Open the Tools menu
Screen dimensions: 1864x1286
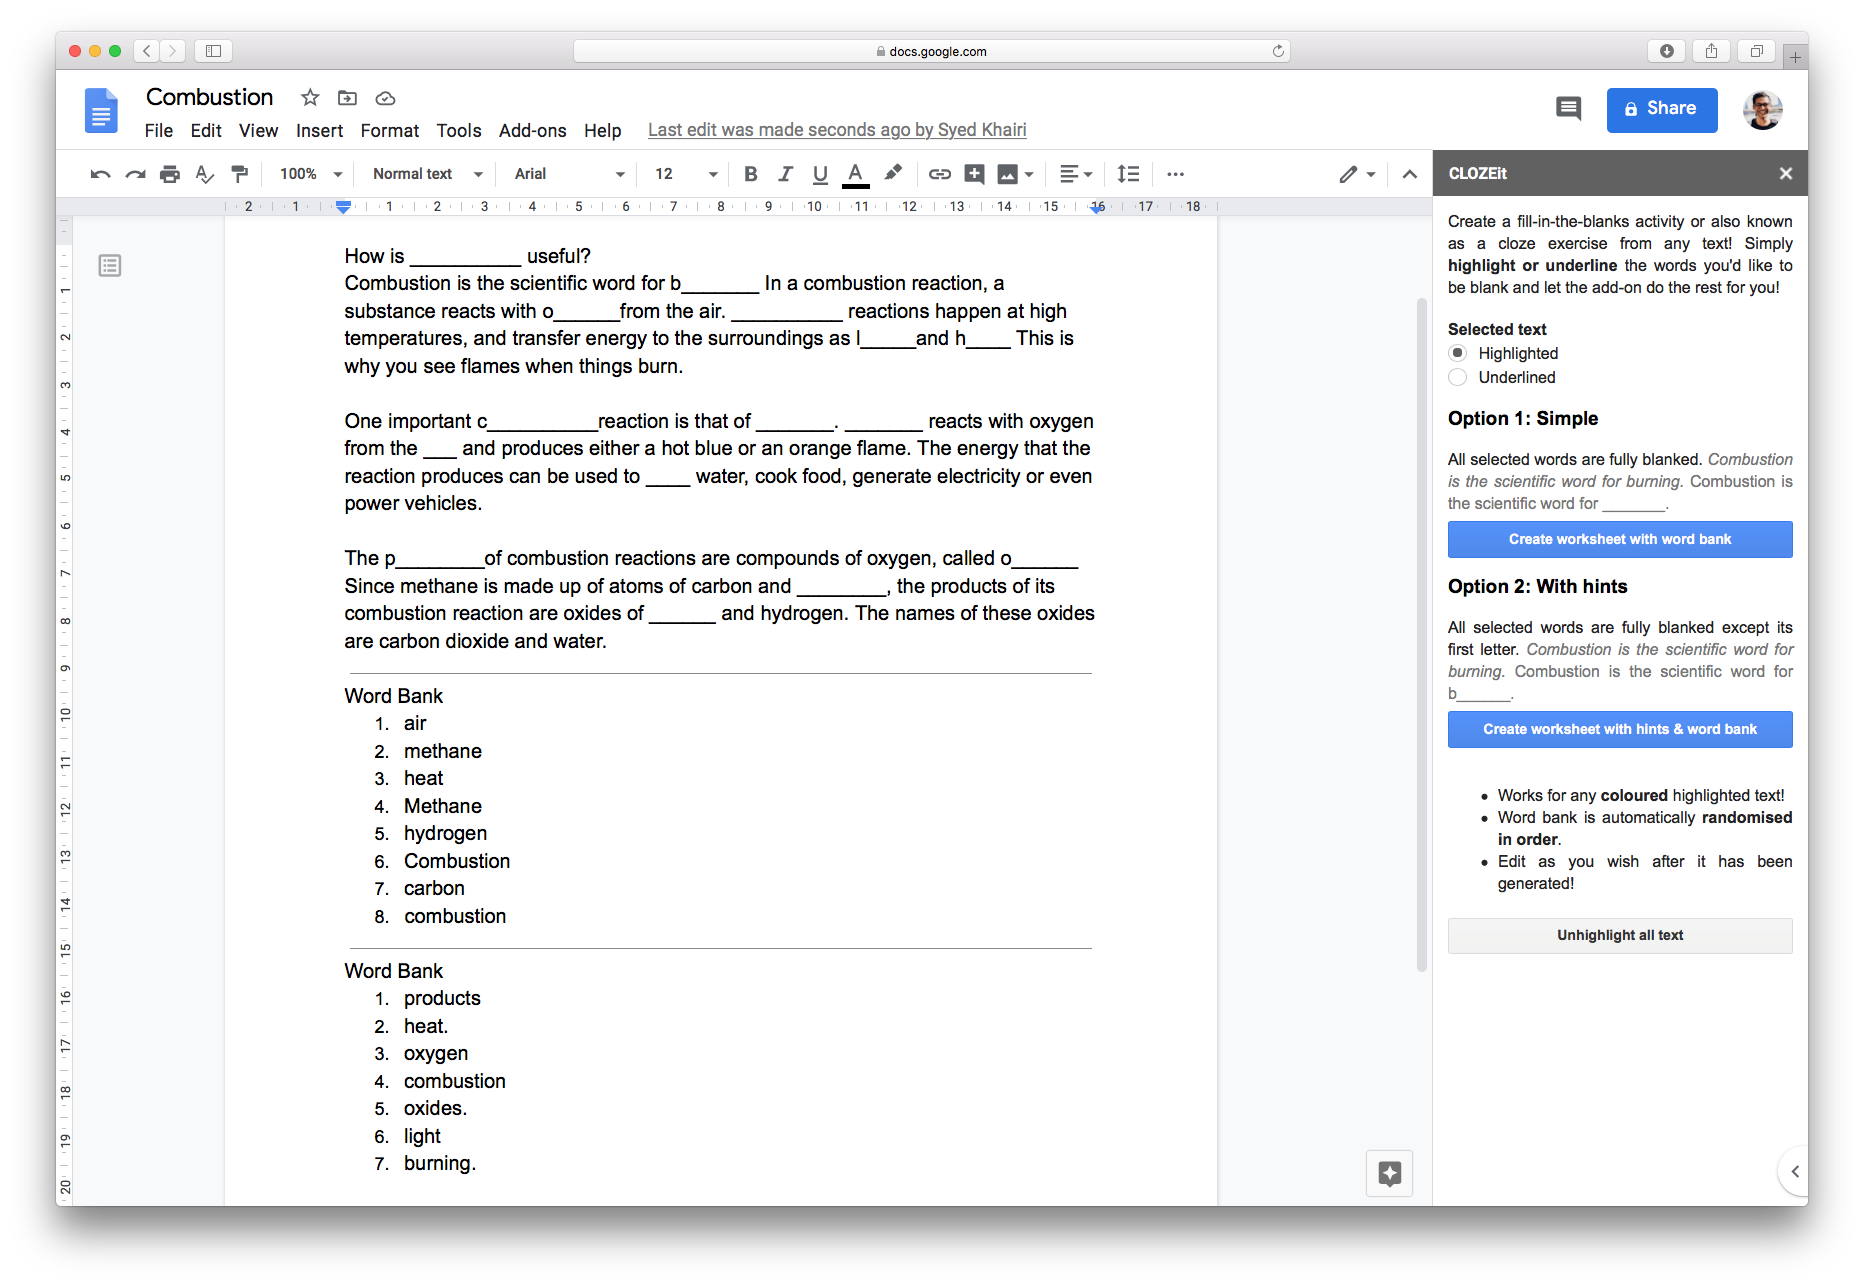pyautogui.click(x=459, y=131)
